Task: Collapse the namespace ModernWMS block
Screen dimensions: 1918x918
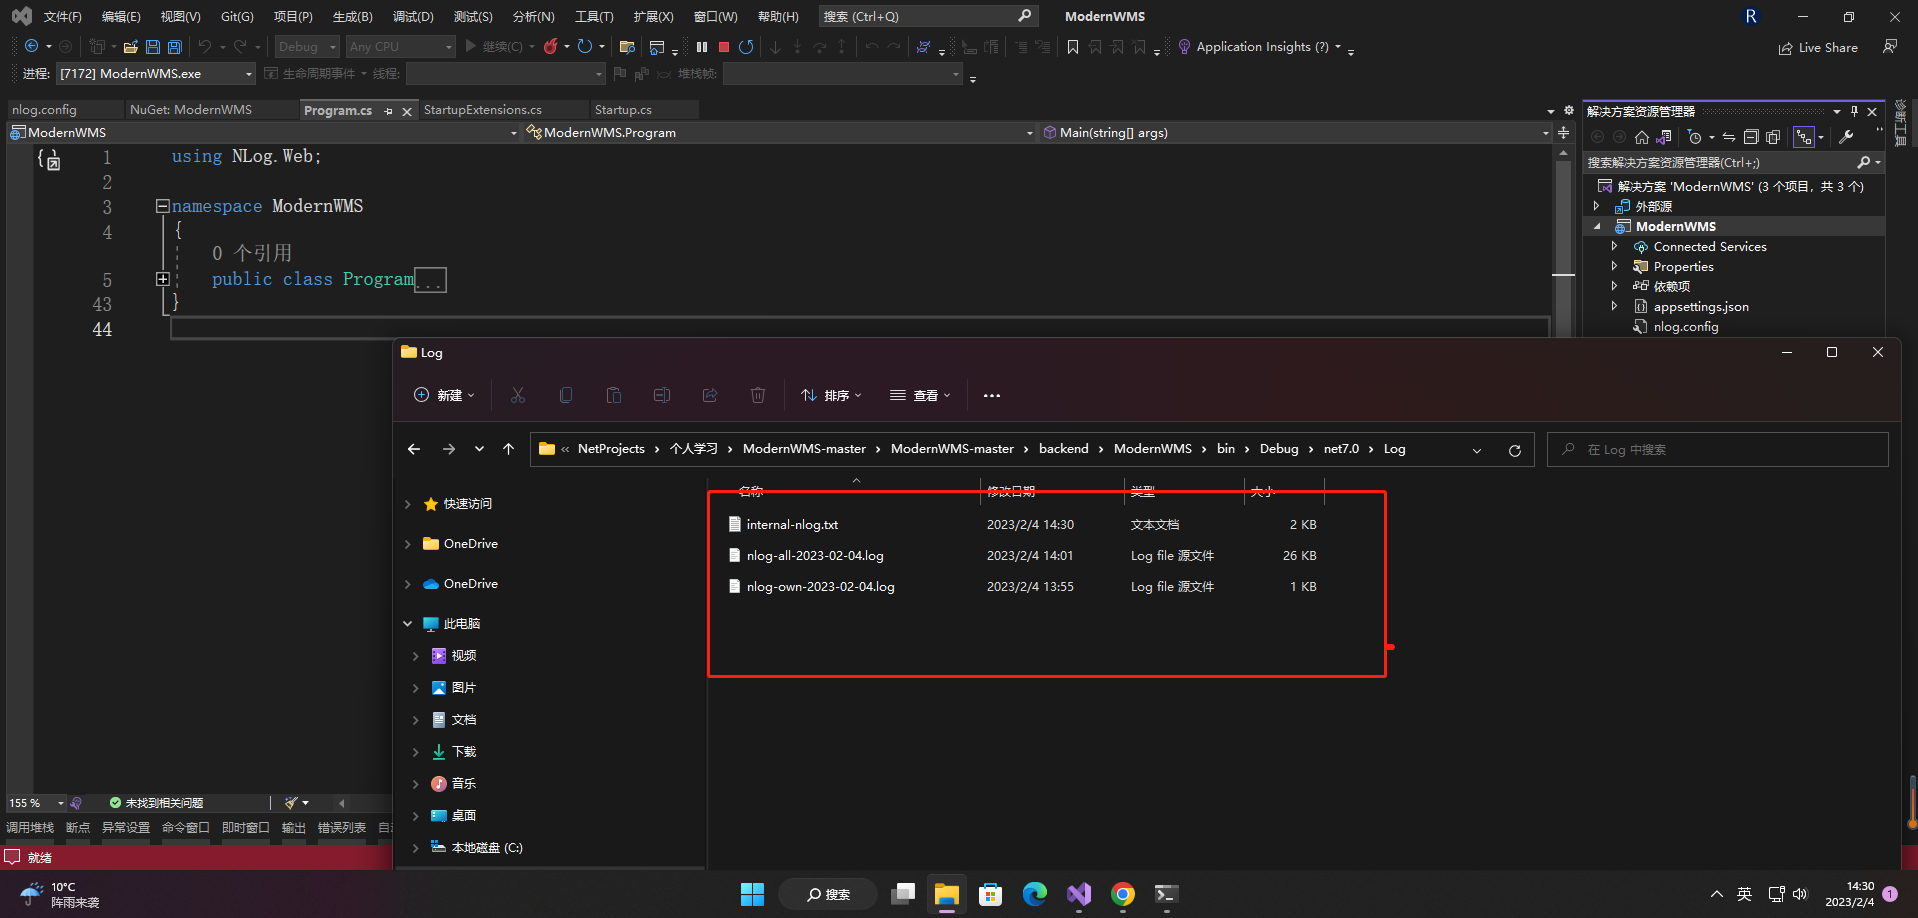Action: pos(162,206)
